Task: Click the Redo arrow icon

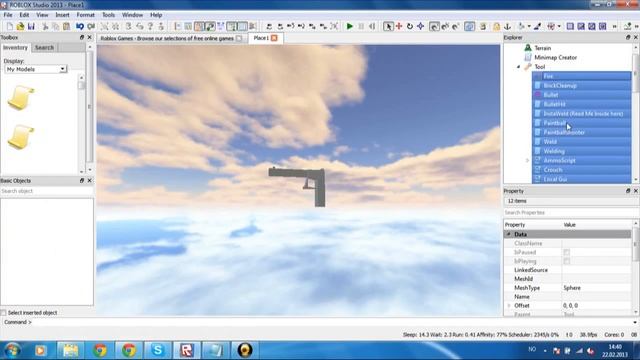Action: (x=91, y=27)
